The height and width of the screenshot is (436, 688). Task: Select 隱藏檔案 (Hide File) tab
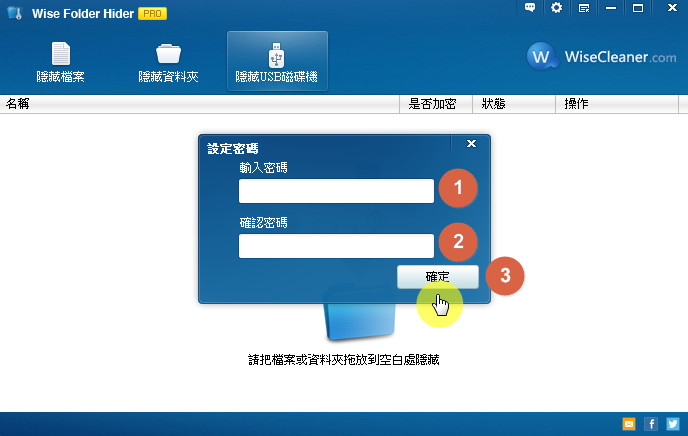tap(61, 62)
